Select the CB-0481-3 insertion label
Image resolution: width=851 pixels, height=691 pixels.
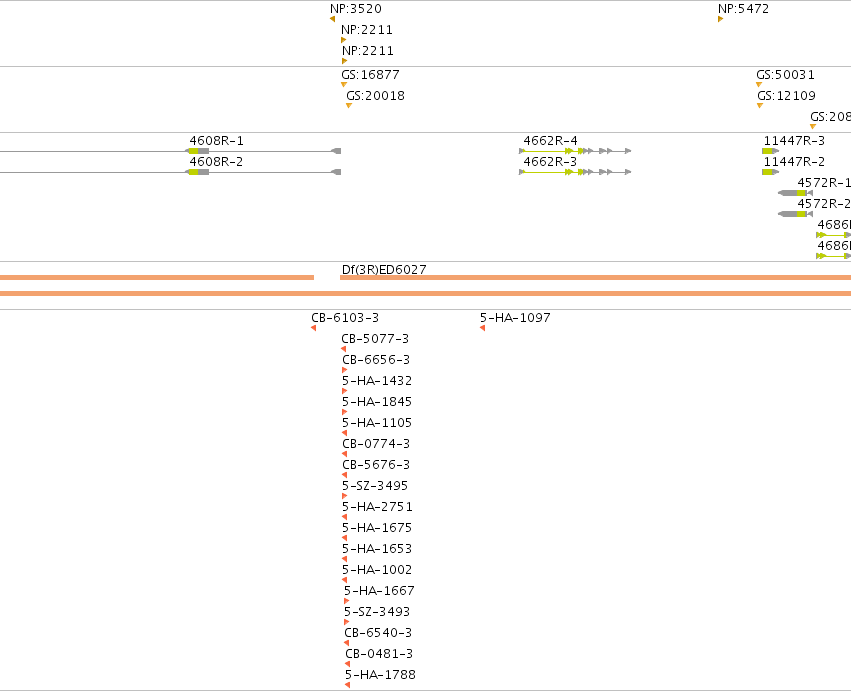click(379, 654)
